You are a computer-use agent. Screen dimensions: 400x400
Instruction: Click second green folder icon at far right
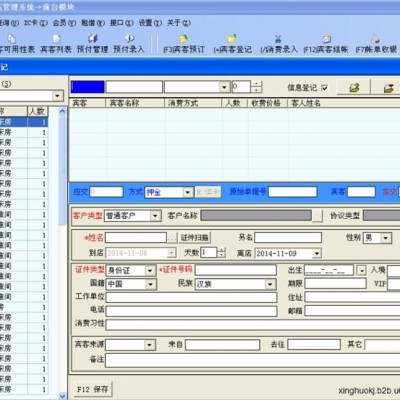[388, 88]
